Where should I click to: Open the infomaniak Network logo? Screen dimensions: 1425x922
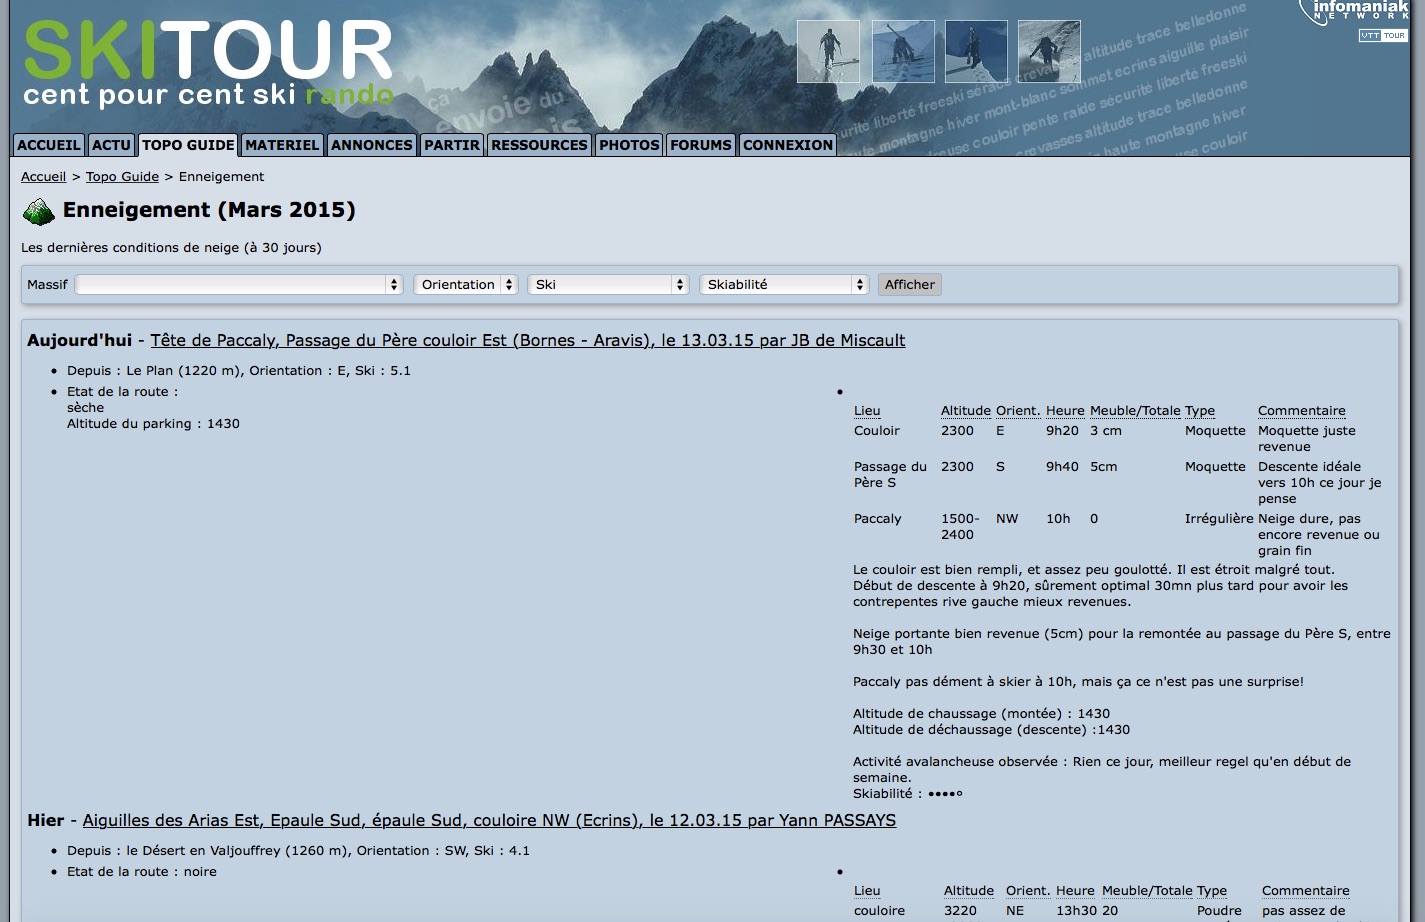coord(1354,12)
